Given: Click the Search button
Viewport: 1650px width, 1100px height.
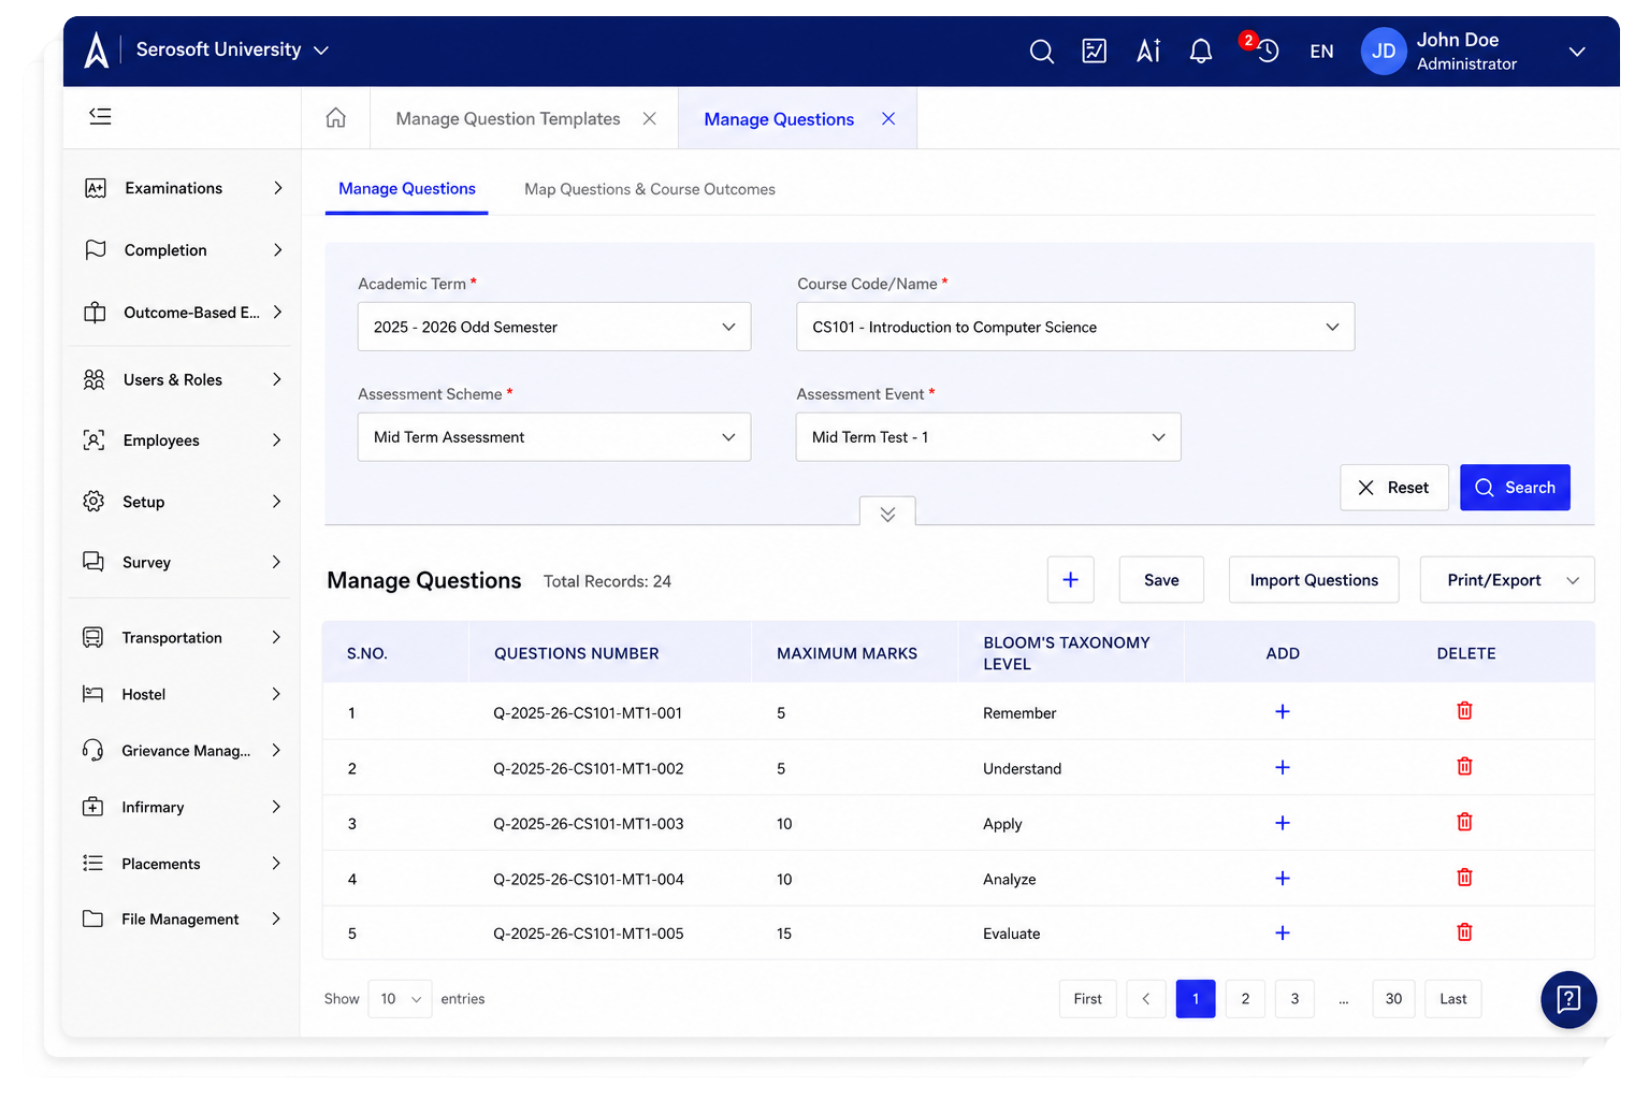Looking at the screenshot, I should click(x=1515, y=487).
